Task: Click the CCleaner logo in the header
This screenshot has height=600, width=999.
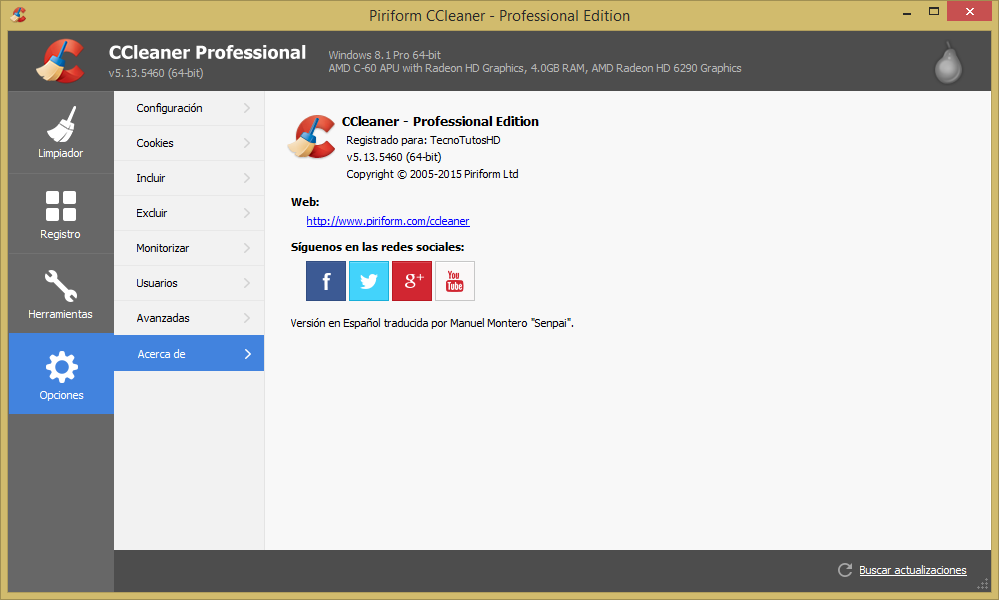Action: point(61,61)
